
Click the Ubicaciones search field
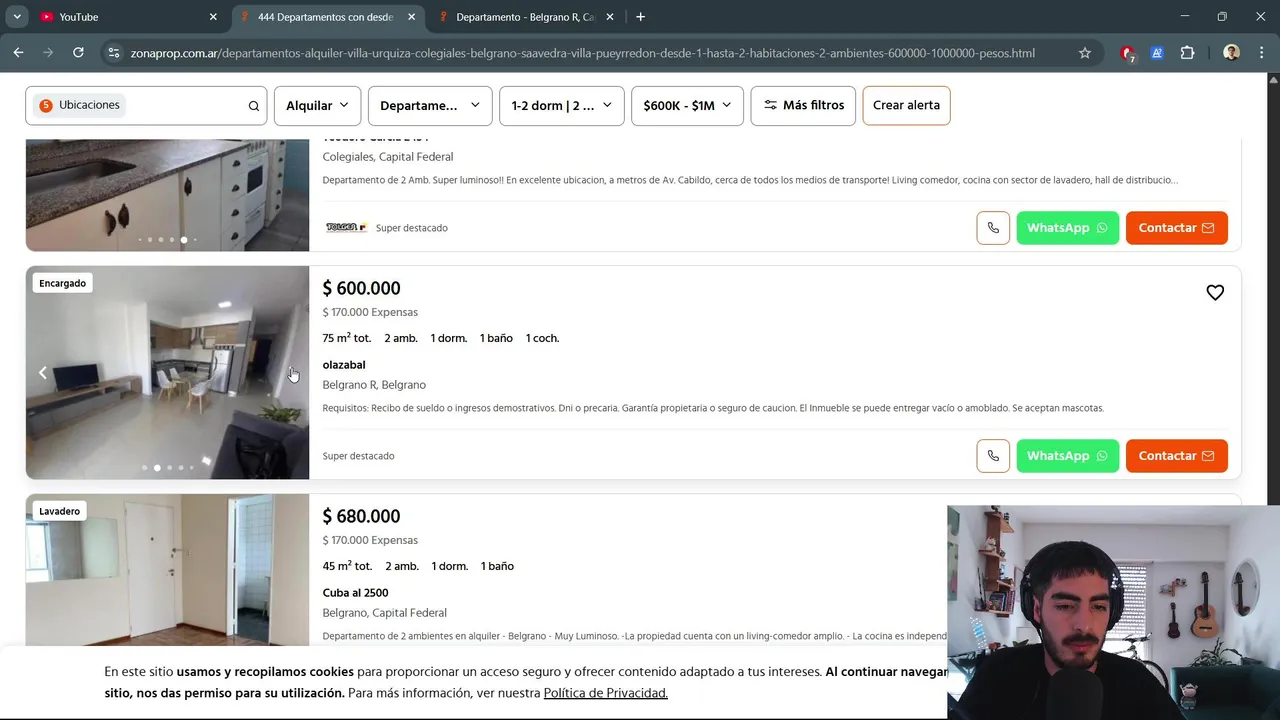click(x=146, y=105)
